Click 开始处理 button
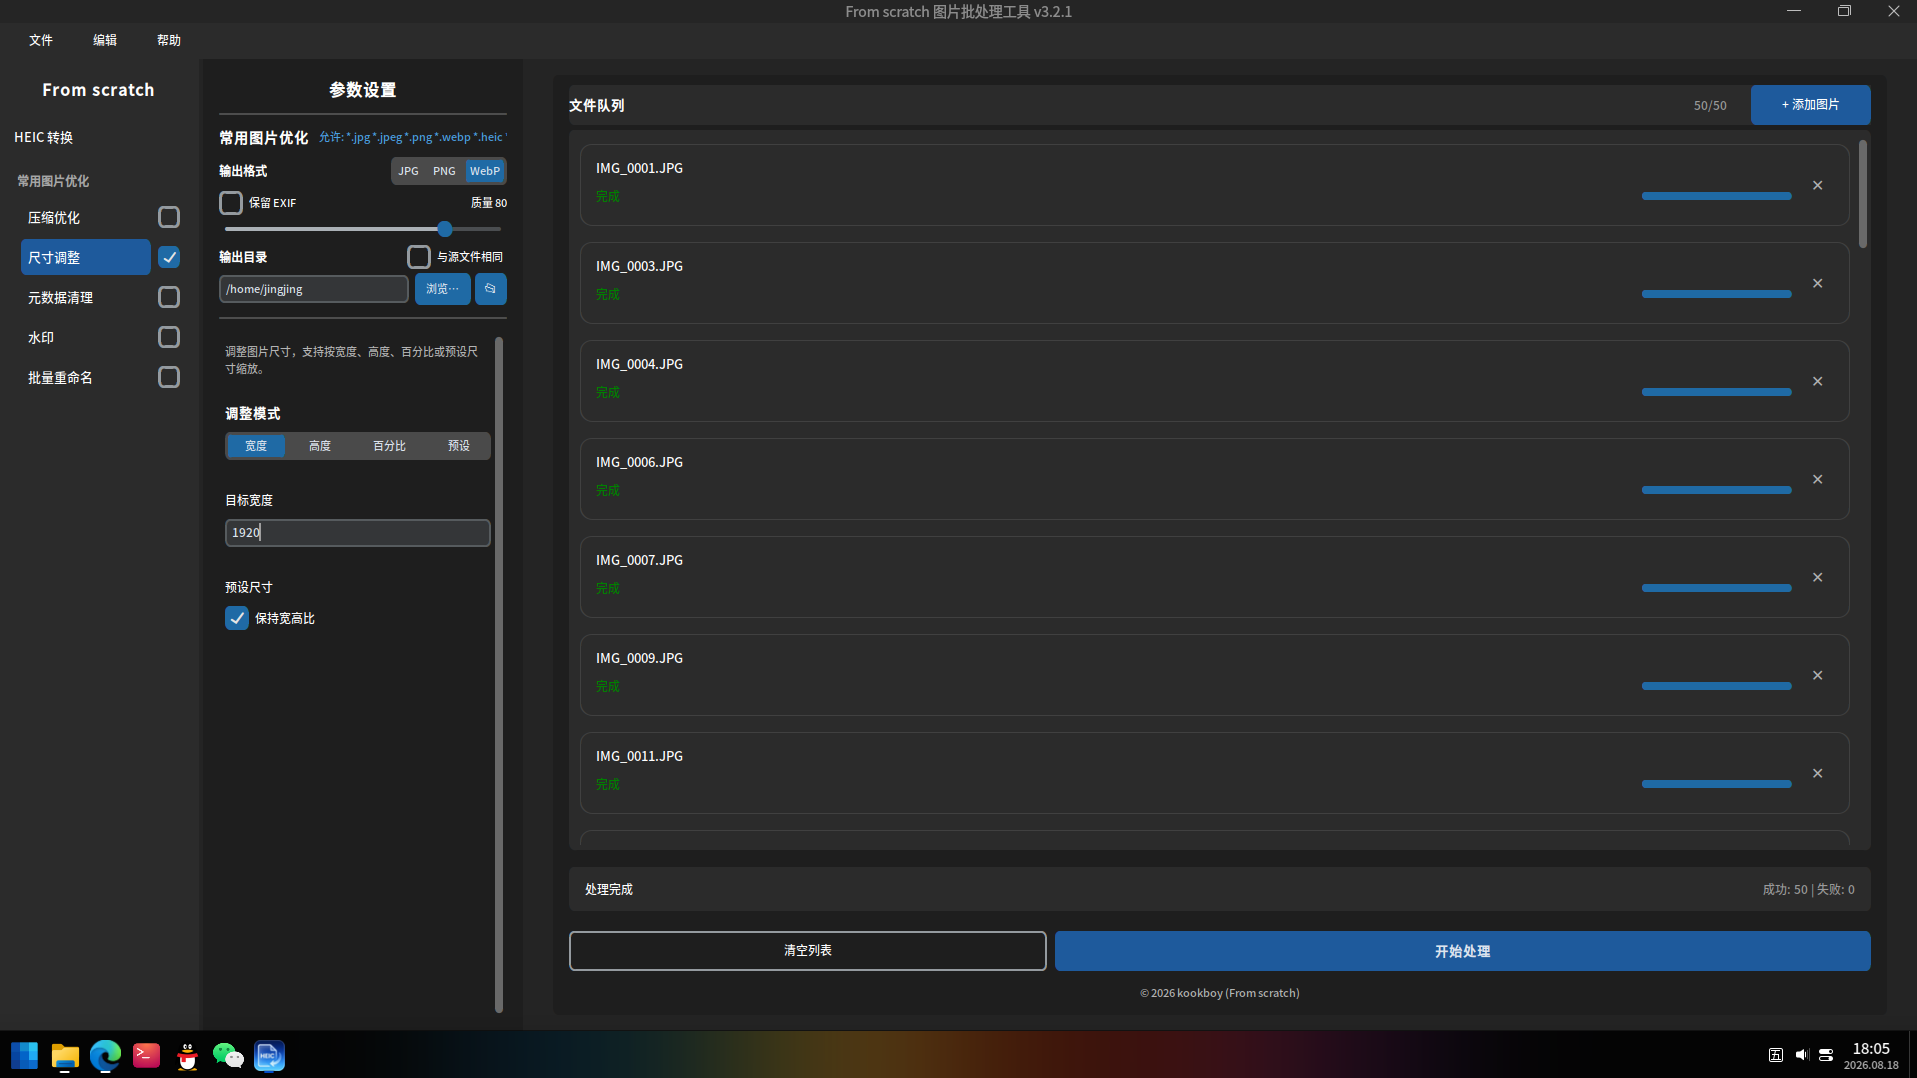1917x1078 pixels. [1462, 951]
